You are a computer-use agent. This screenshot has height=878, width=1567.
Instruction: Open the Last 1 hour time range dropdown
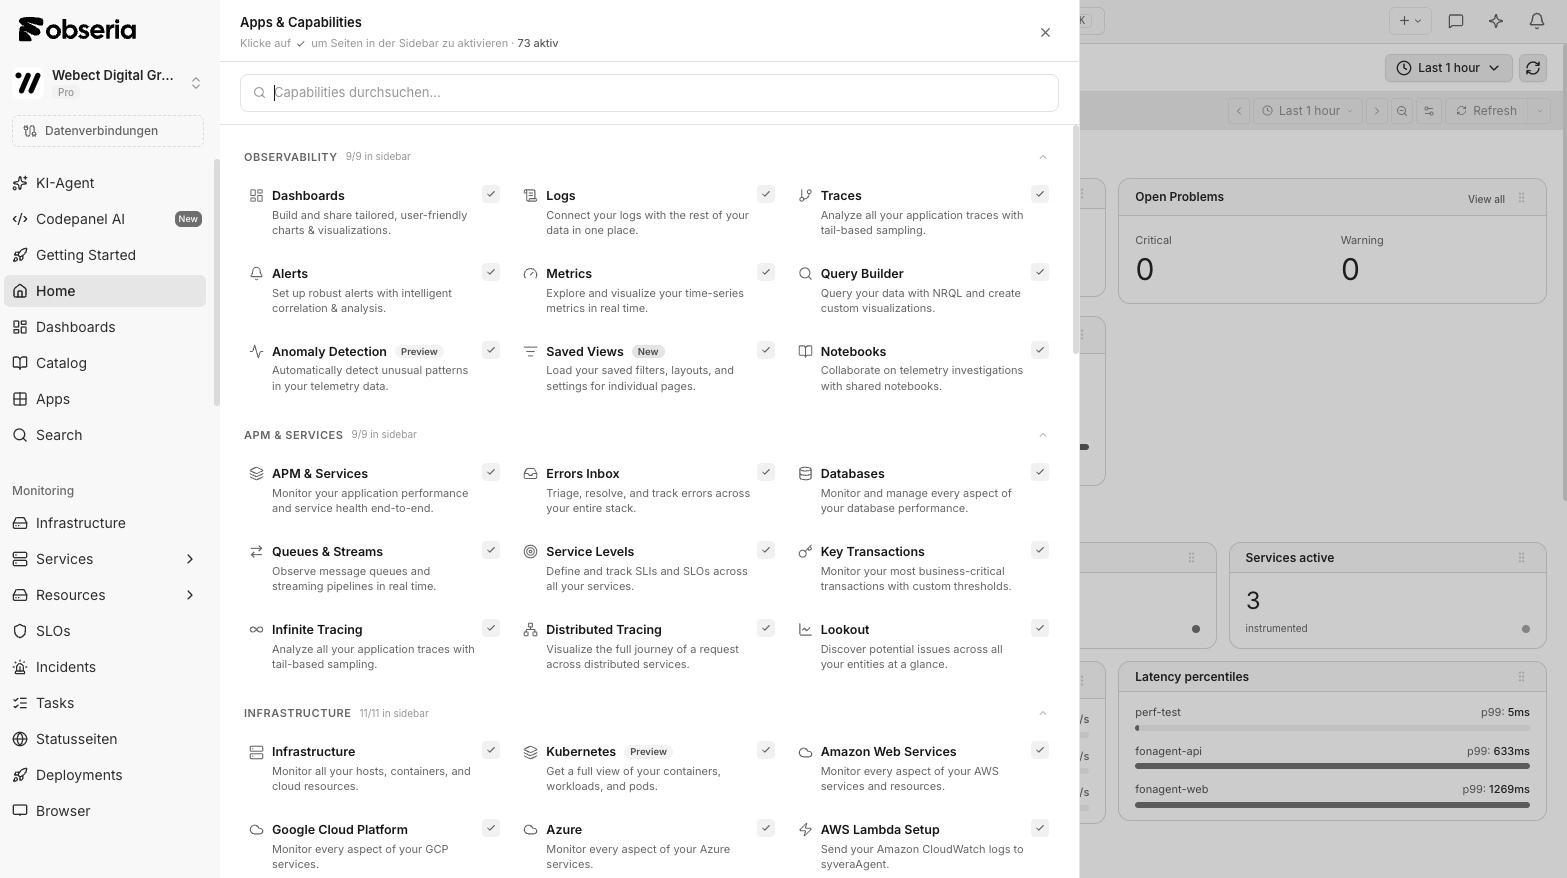point(1448,68)
